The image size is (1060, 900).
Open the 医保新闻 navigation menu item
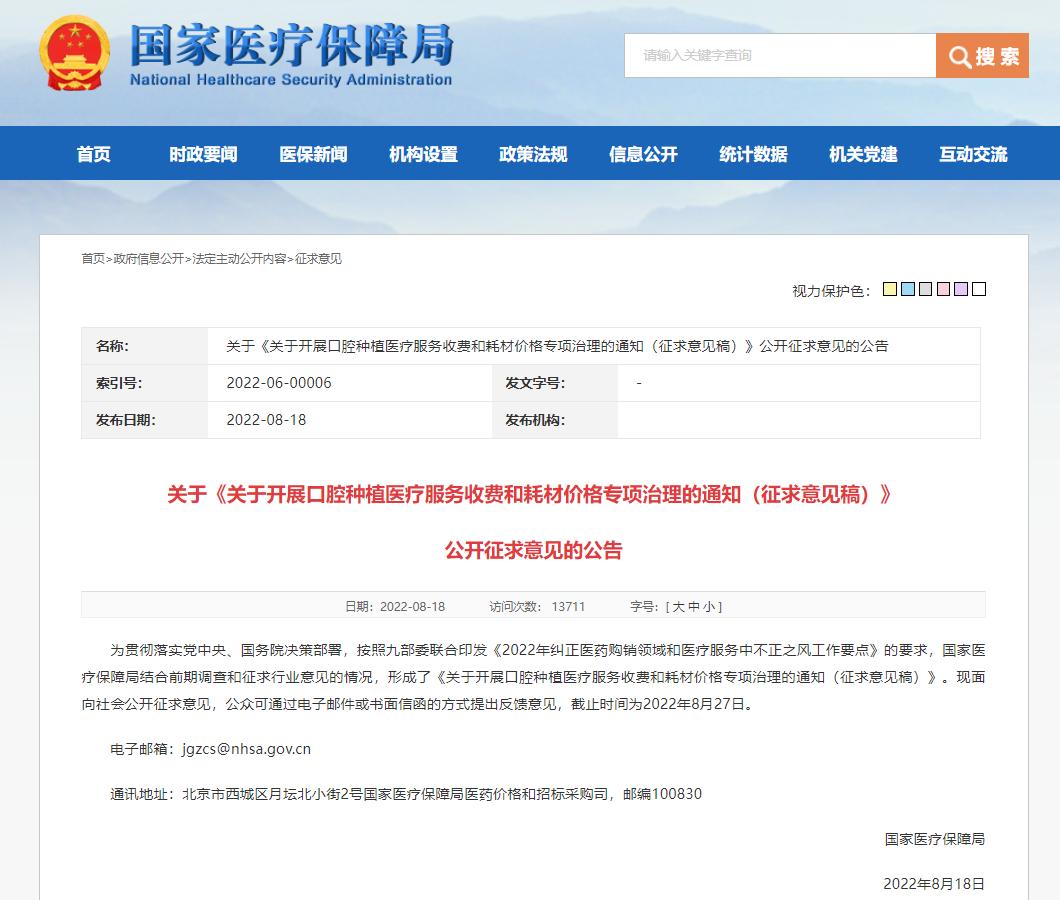click(x=314, y=153)
